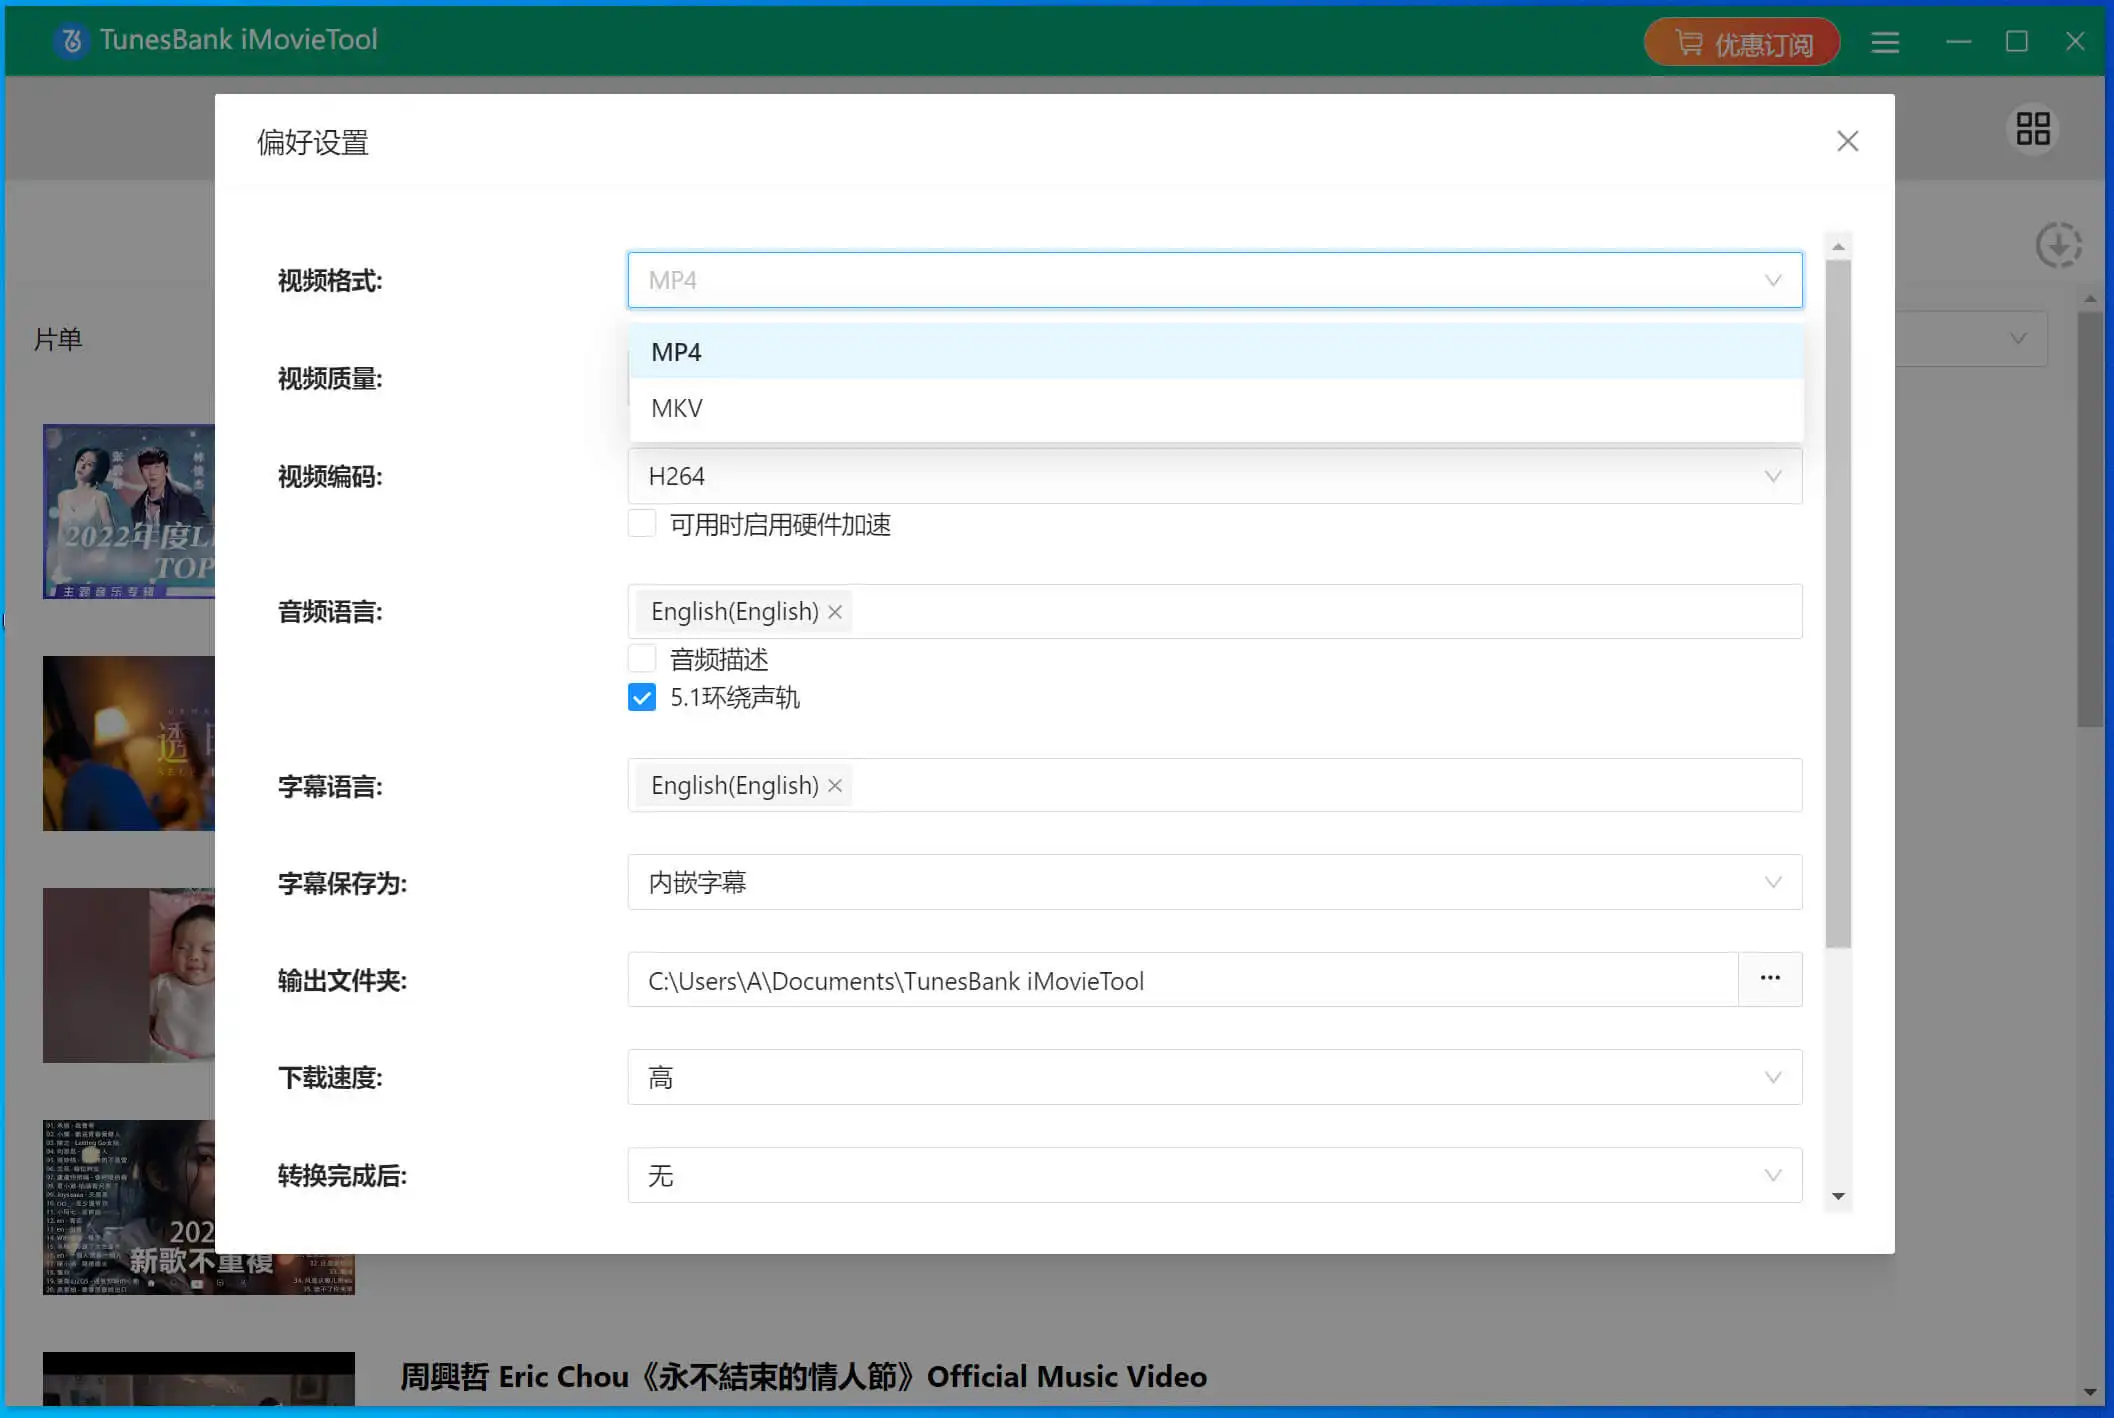
Task: Uncheck the 5.1环绕声轨 checkbox
Action: point(642,697)
